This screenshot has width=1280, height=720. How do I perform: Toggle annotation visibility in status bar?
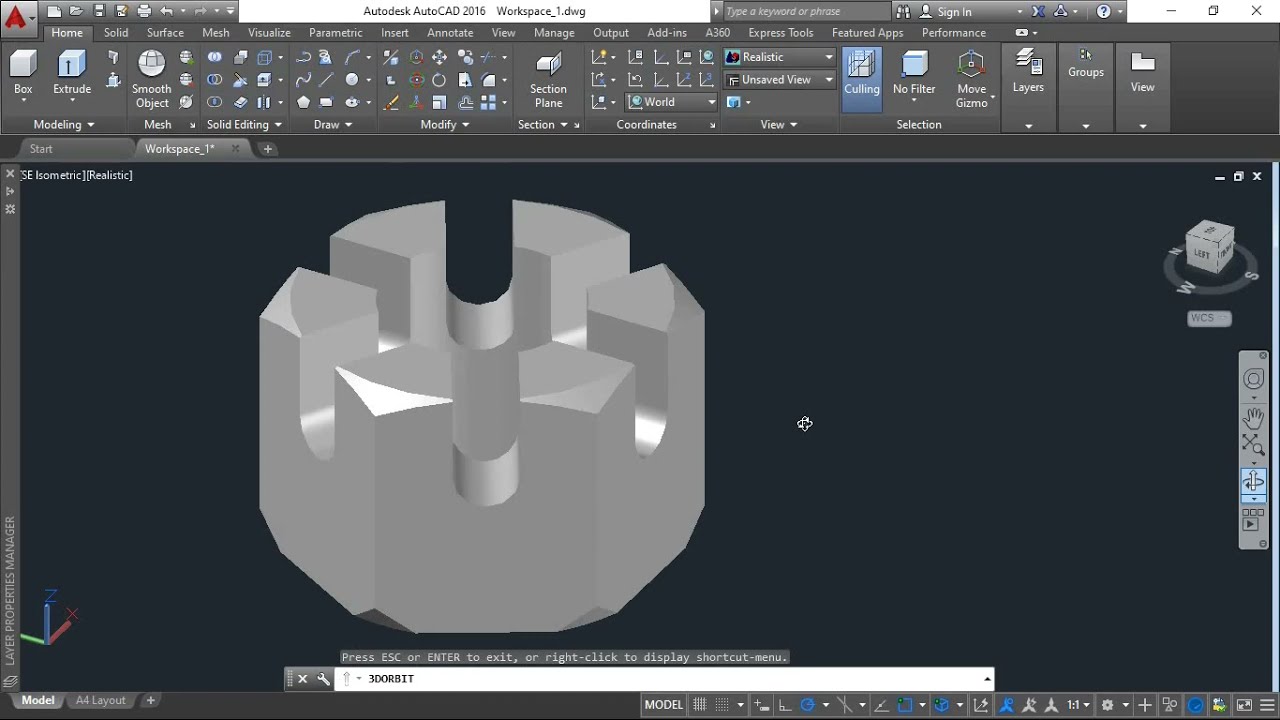pos(1007,705)
